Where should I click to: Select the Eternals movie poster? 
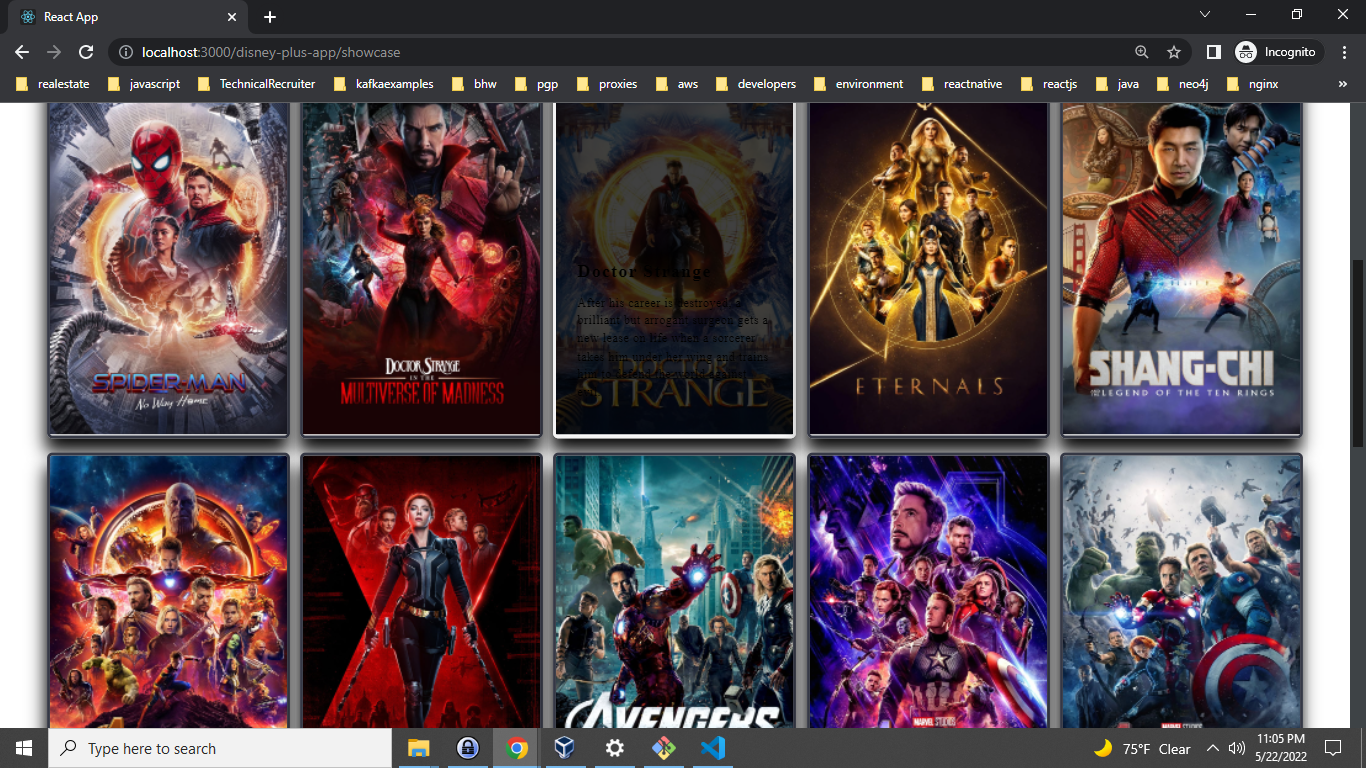[928, 268]
